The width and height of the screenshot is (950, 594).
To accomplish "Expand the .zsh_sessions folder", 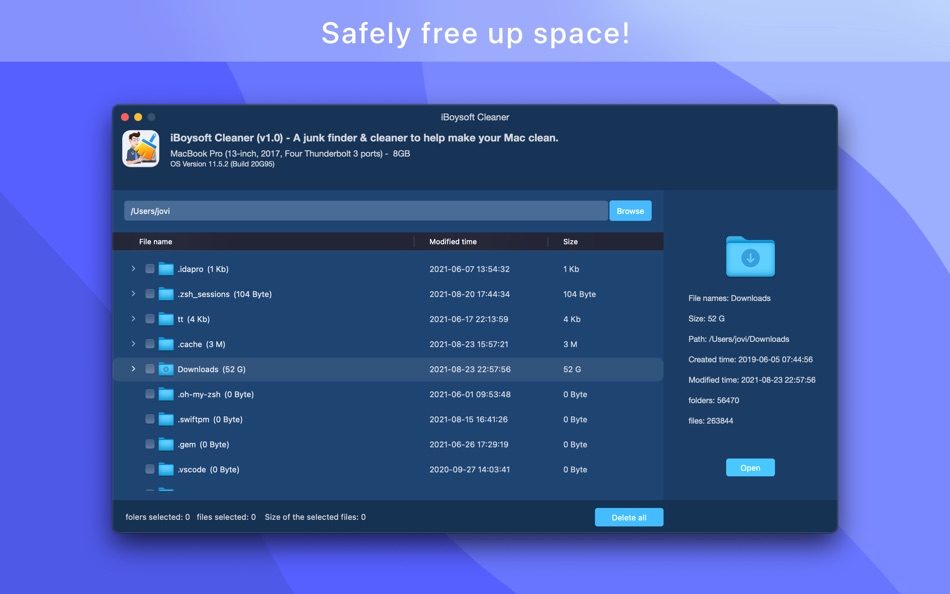I will 133,294.
